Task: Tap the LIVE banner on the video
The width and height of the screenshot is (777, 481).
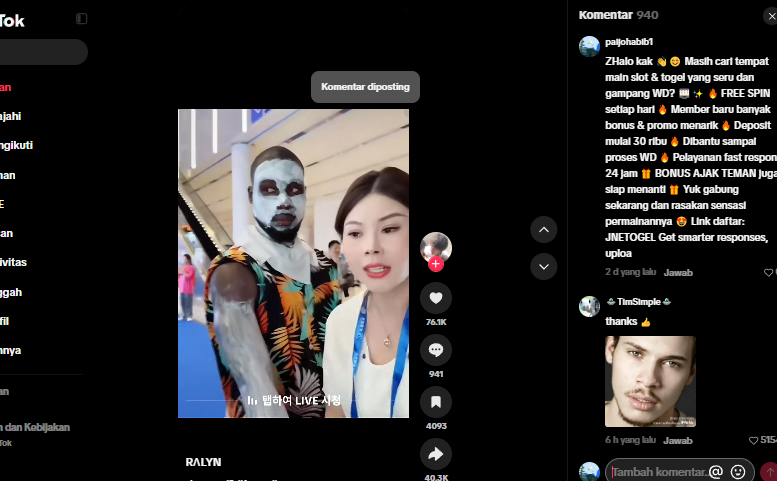Action: pyautogui.click(x=294, y=400)
